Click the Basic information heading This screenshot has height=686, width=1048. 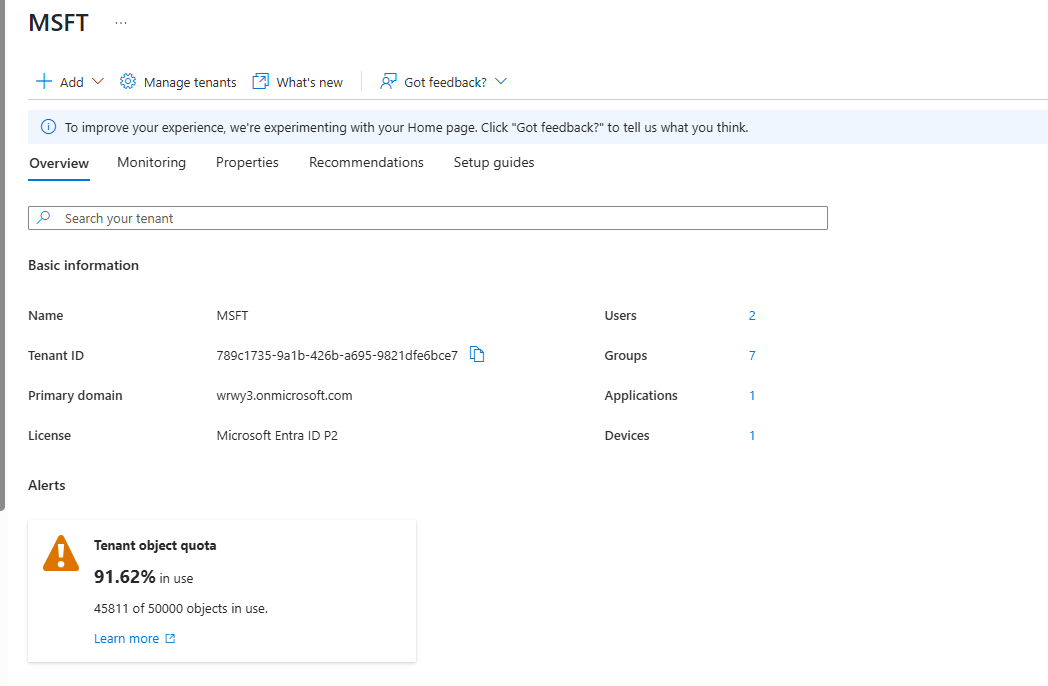coord(84,265)
